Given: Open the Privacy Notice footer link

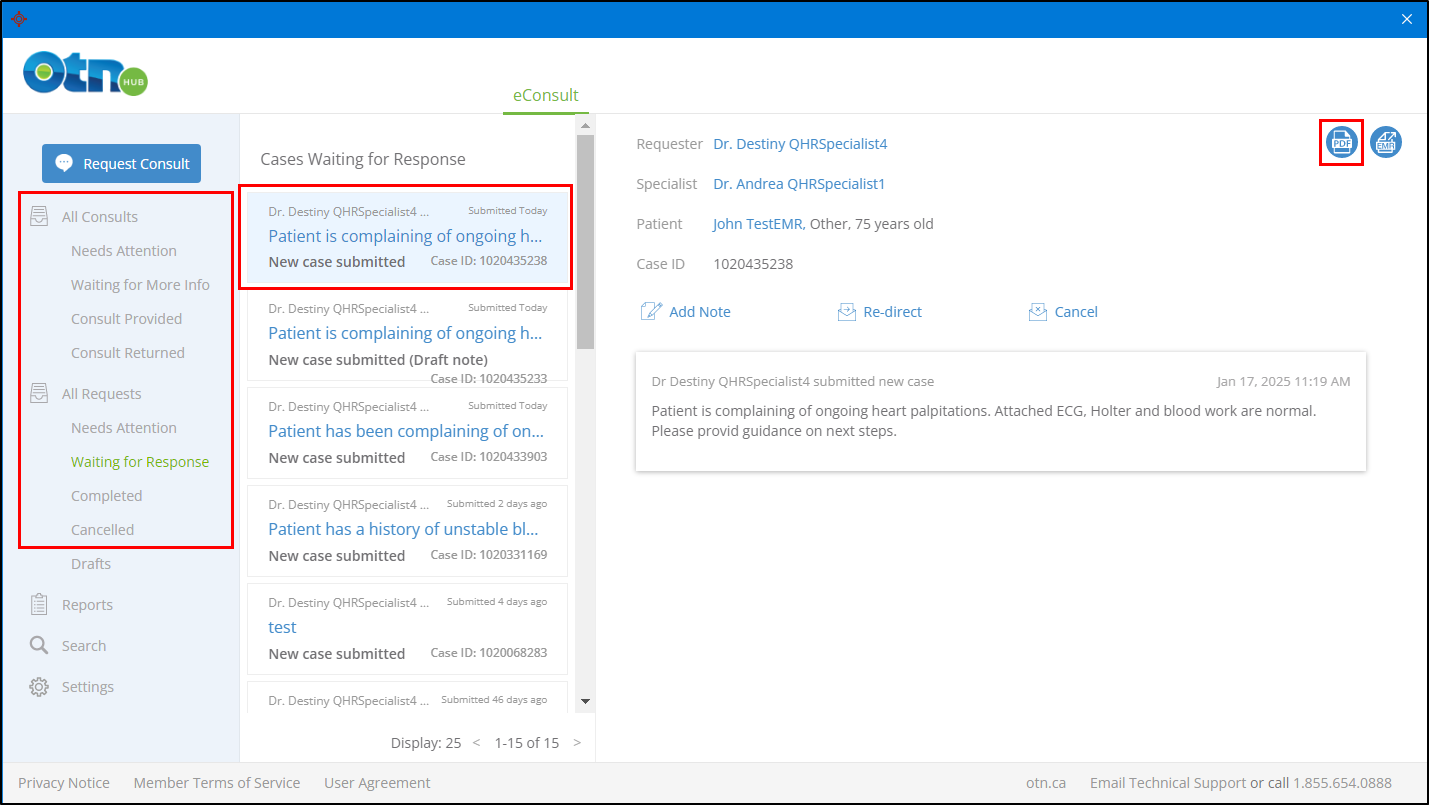Looking at the screenshot, I should tap(64, 783).
